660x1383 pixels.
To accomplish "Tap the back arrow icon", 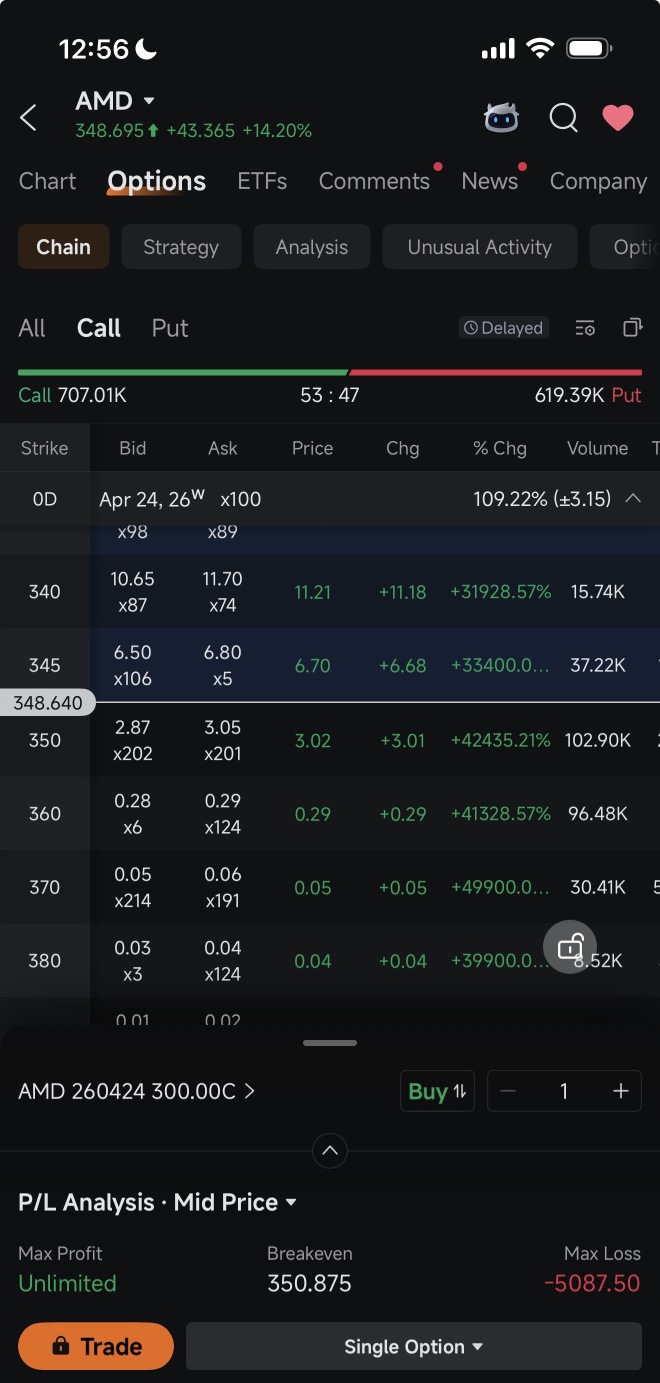I will 28,118.
